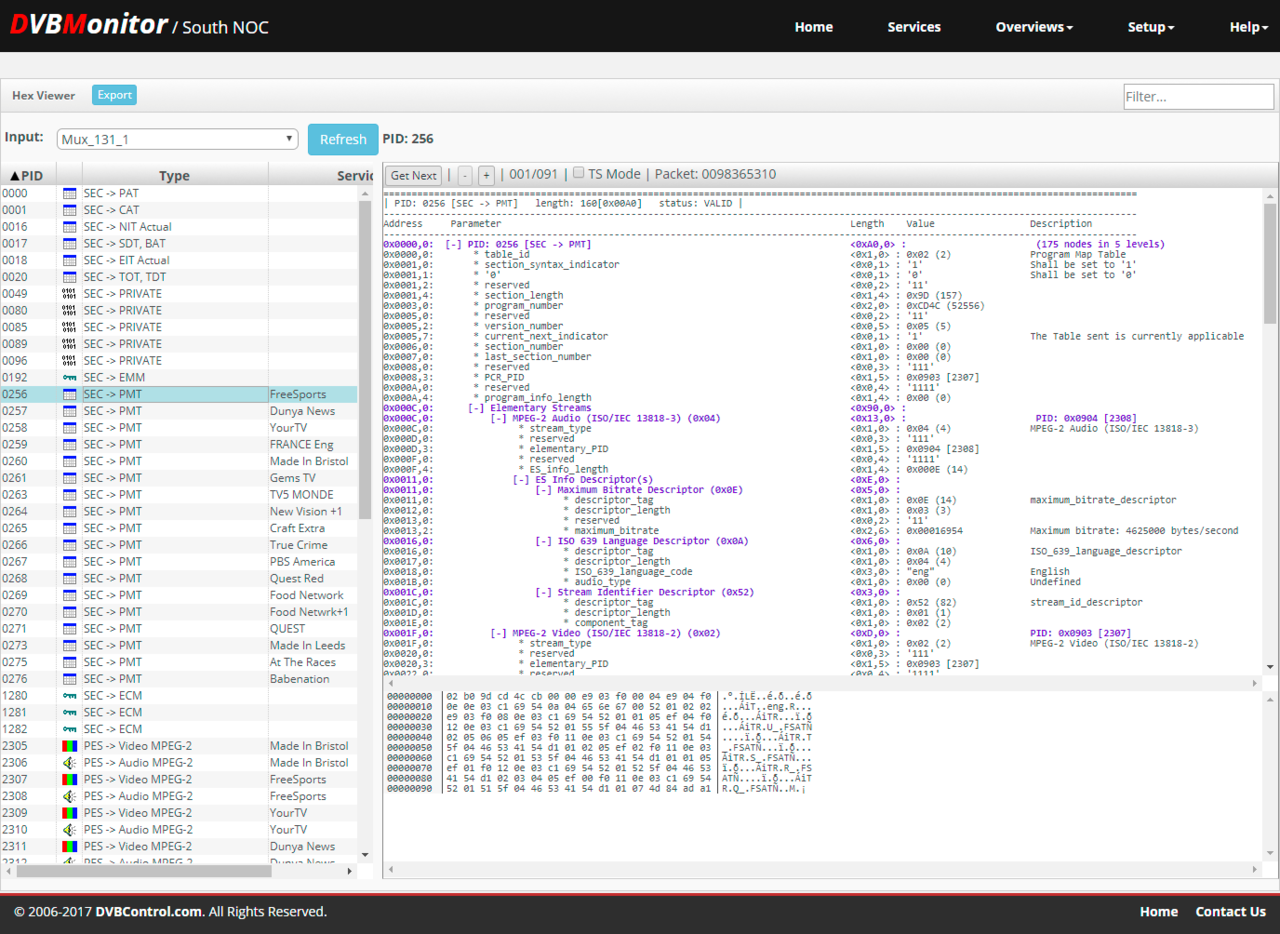Click the Filter input field

coord(1199,97)
